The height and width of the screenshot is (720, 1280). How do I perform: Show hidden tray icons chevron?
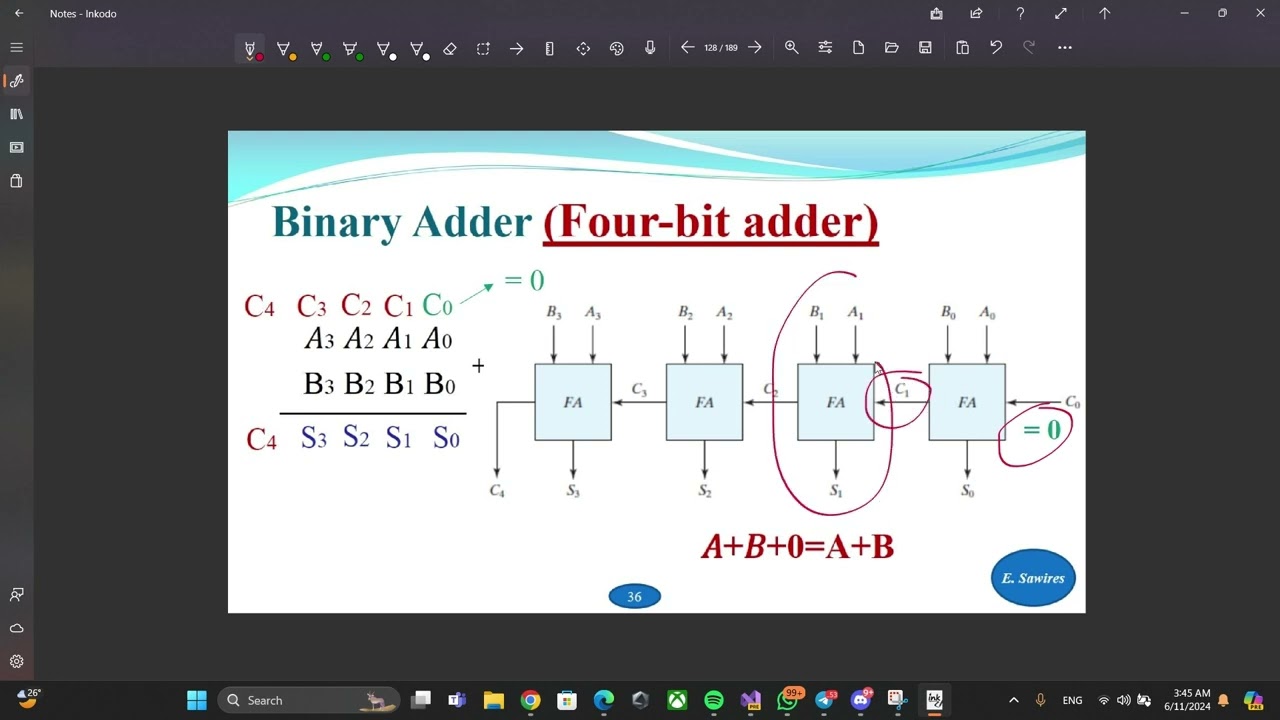(1013, 700)
